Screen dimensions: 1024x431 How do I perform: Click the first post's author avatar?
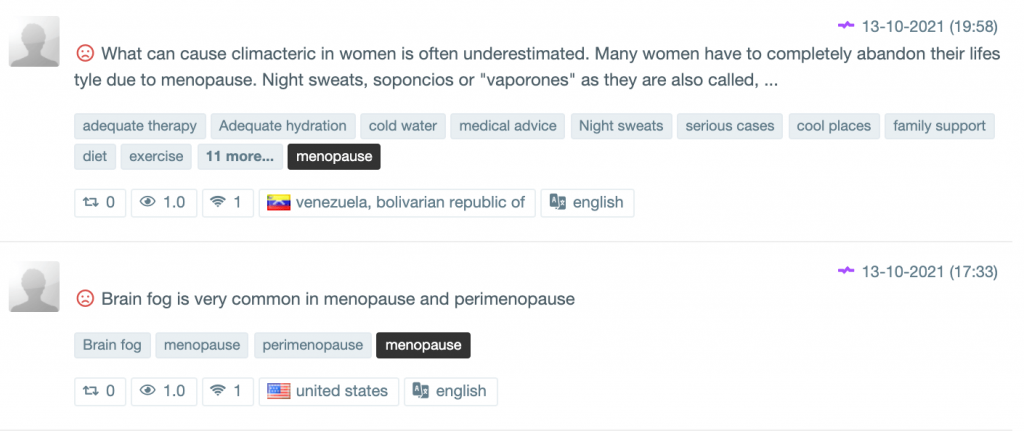[34, 42]
